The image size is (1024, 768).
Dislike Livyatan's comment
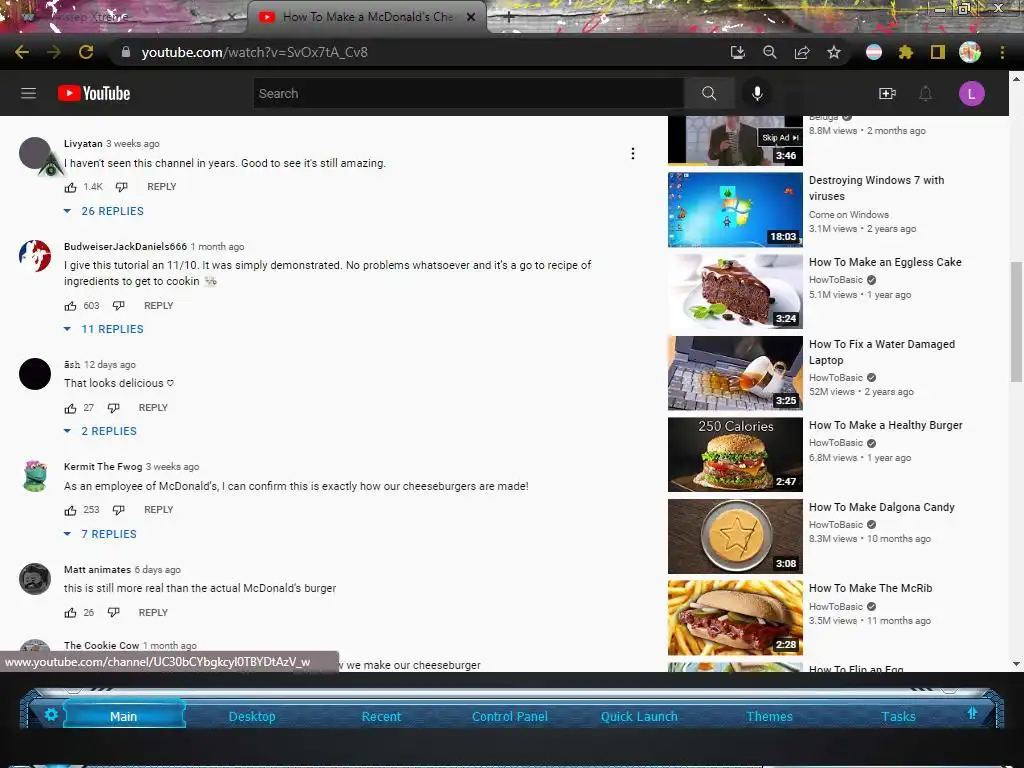tap(121, 187)
